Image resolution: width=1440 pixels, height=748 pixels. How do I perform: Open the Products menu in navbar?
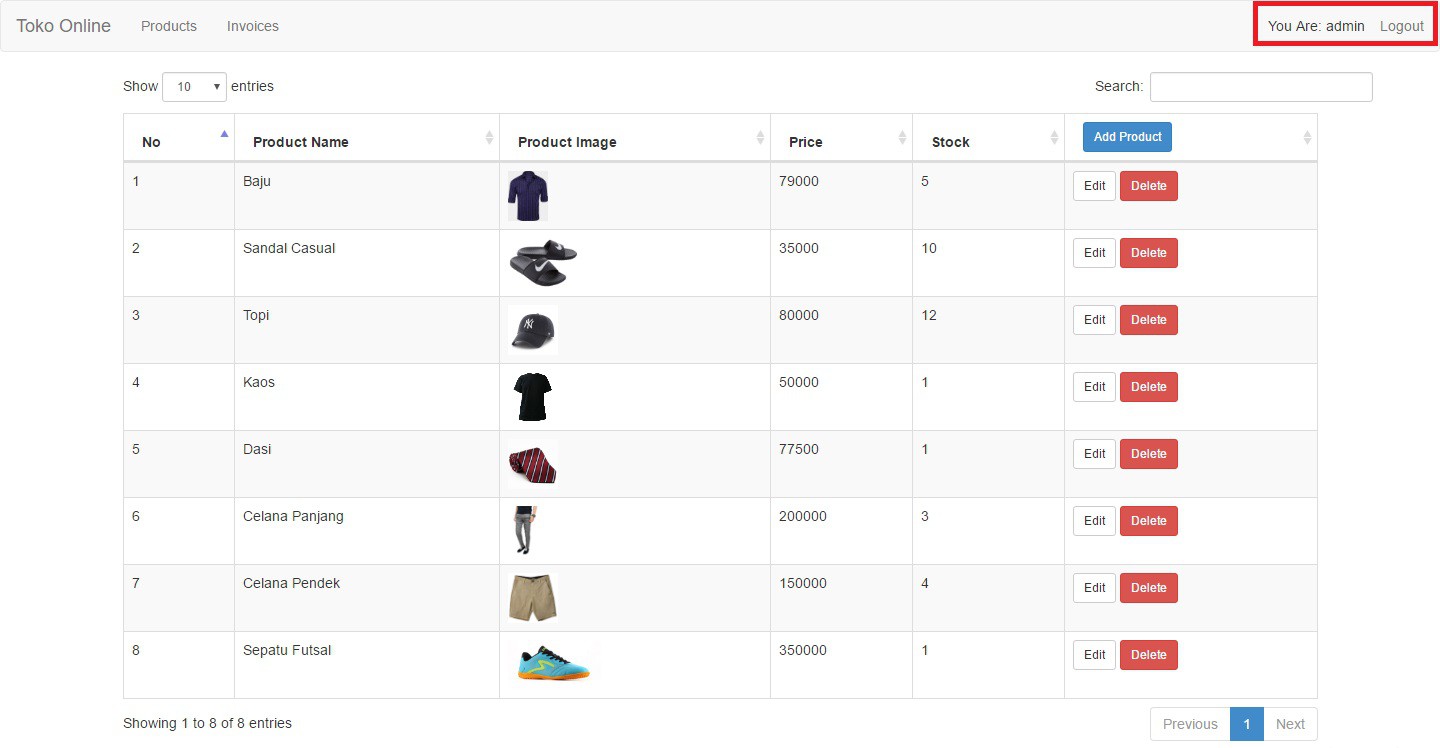(169, 26)
